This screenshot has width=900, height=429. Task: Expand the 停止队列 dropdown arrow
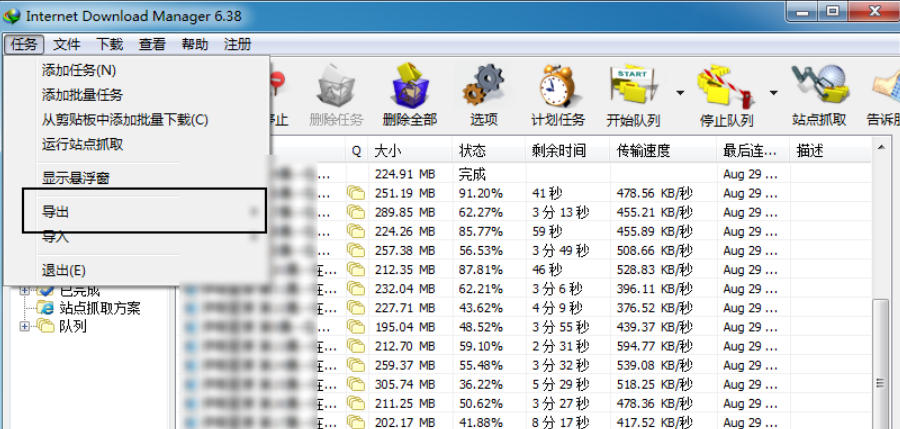pos(774,92)
